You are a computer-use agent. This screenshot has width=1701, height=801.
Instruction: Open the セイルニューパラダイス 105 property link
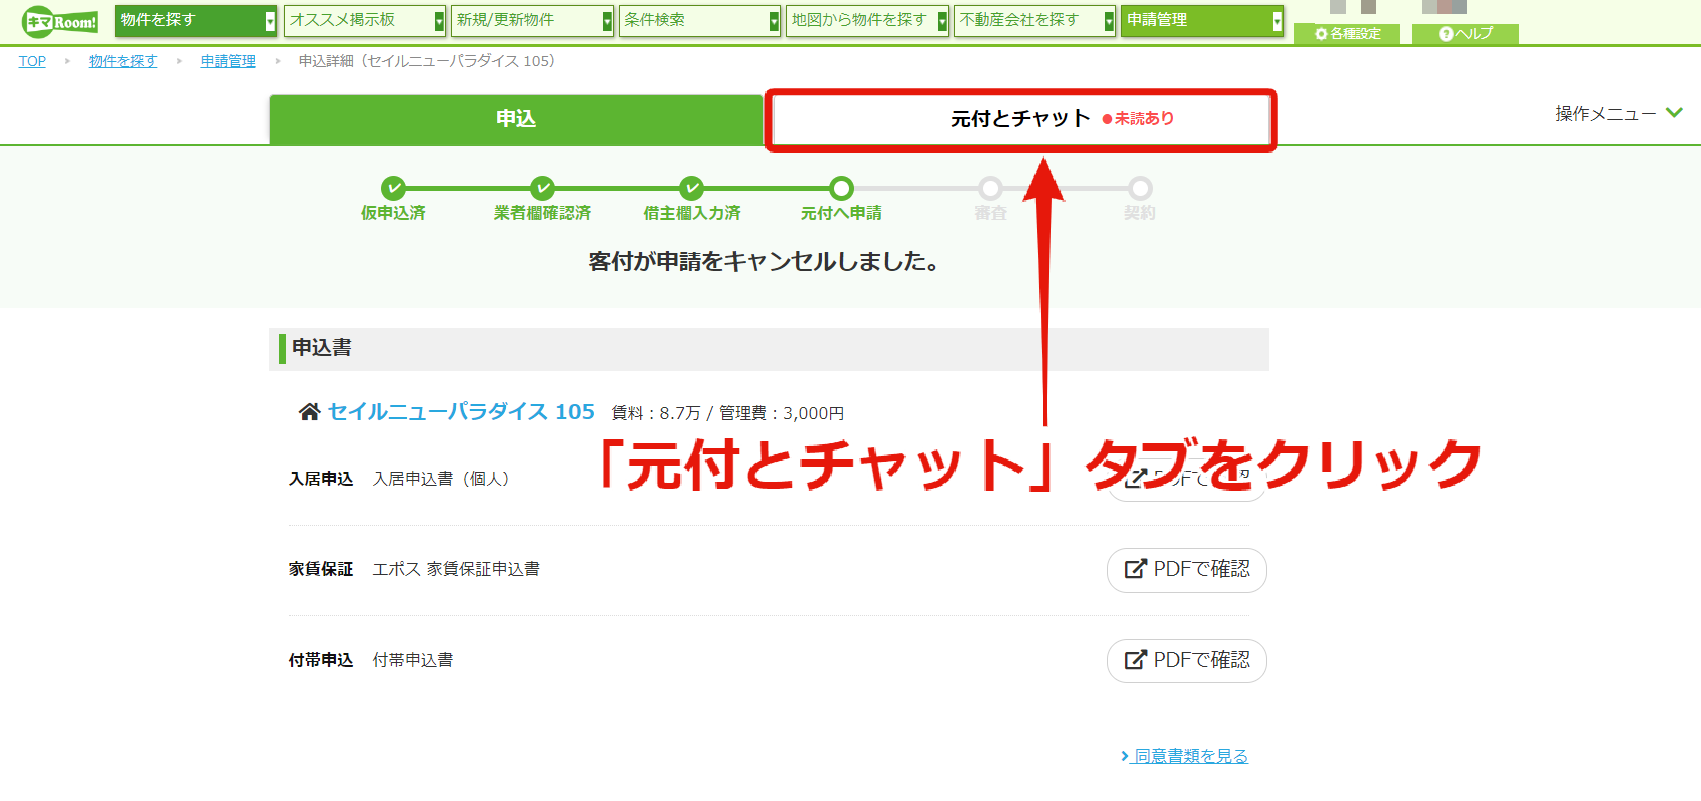point(461,412)
